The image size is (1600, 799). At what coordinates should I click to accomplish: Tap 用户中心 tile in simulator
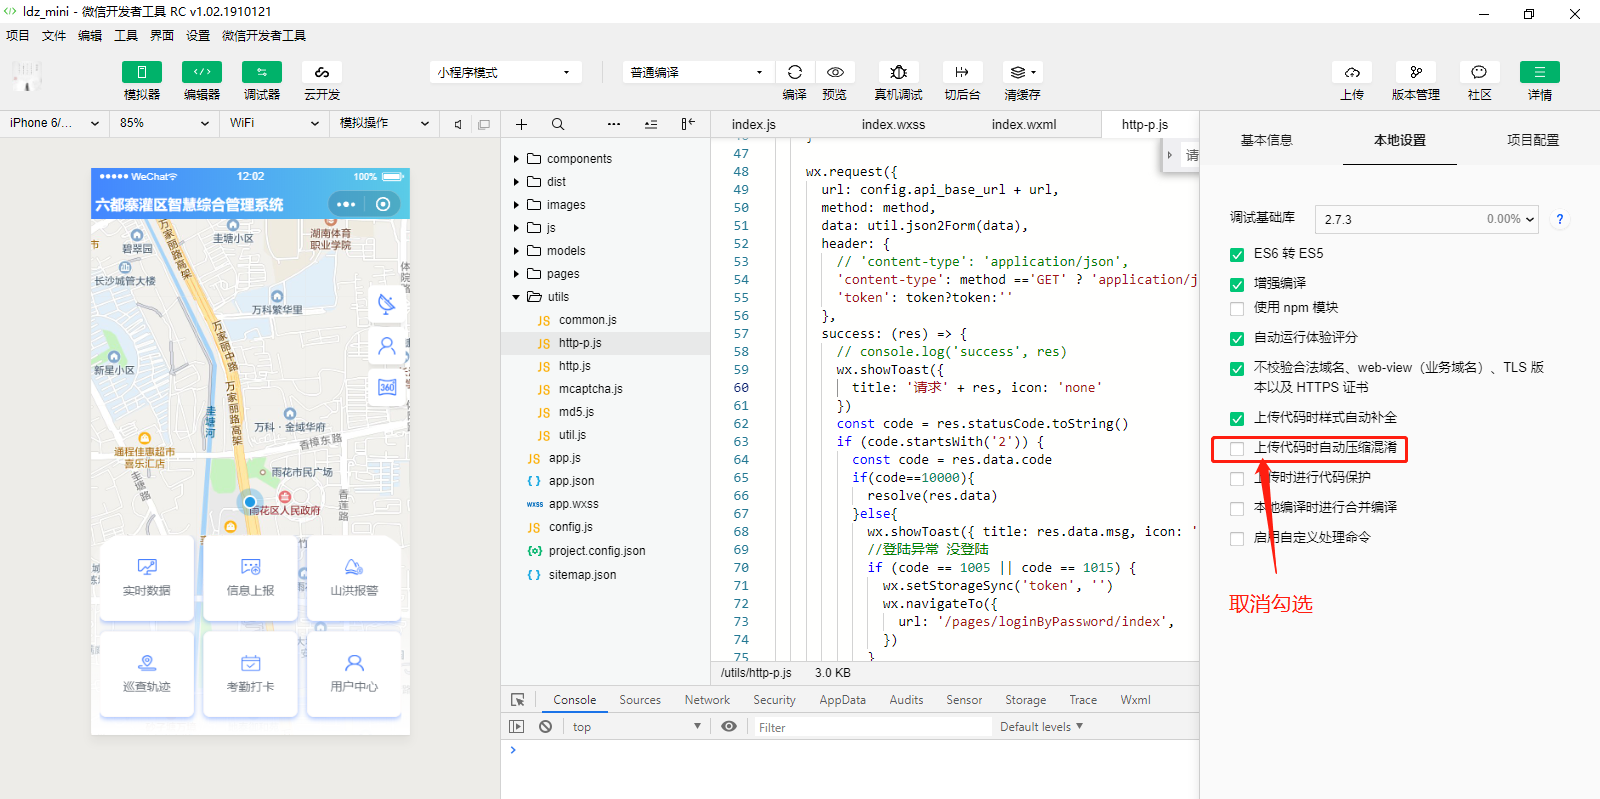pyautogui.click(x=354, y=674)
